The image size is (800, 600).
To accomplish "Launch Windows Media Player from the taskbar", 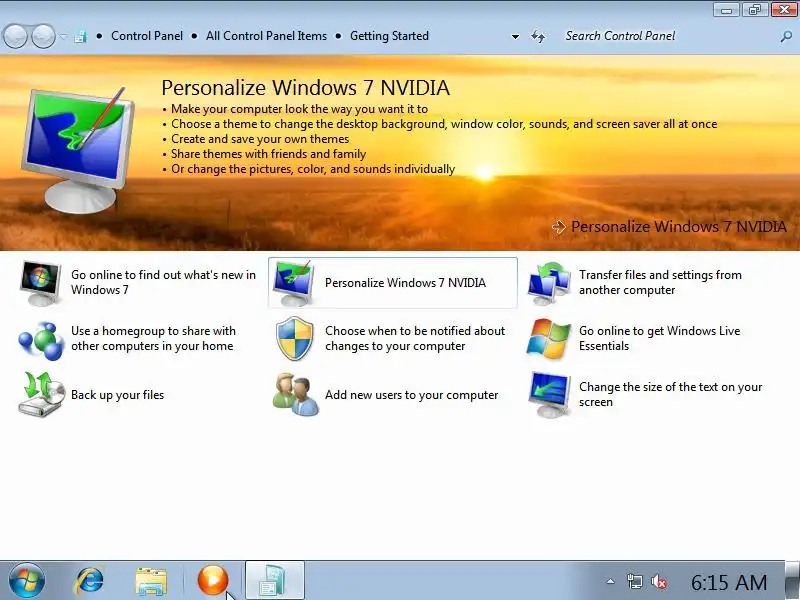I will tap(212, 580).
